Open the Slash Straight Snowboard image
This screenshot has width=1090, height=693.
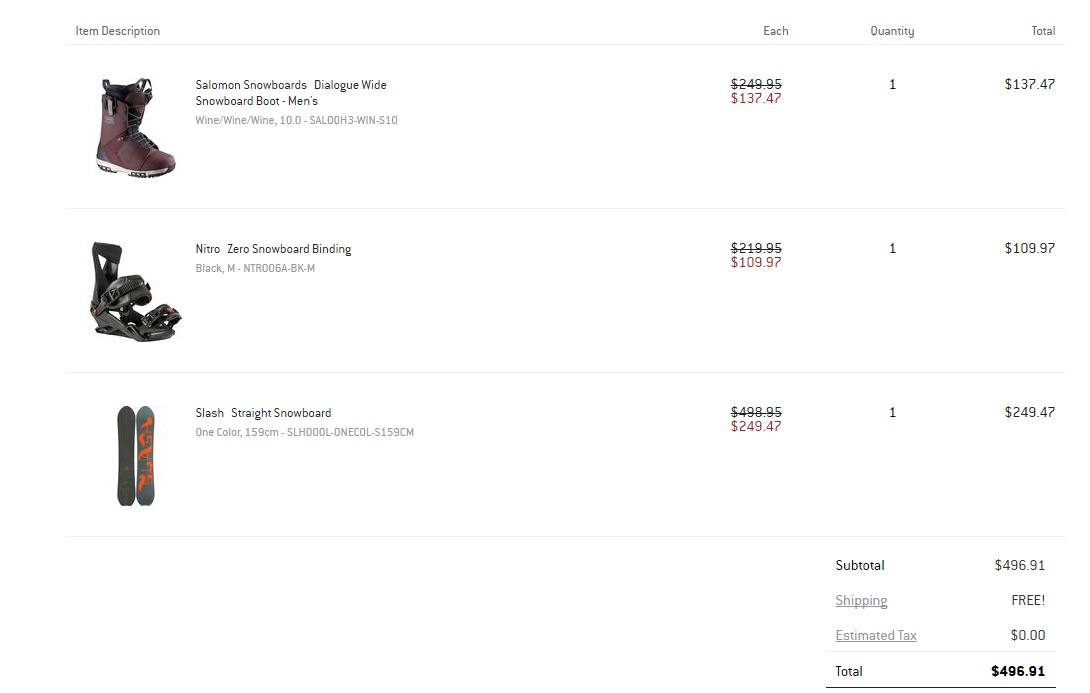point(136,456)
